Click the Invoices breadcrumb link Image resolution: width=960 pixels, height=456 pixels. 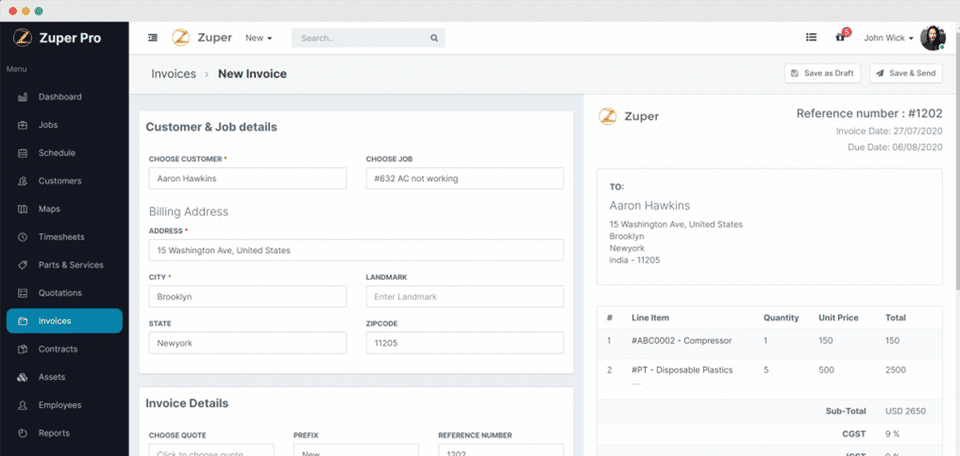pyautogui.click(x=174, y=74)
